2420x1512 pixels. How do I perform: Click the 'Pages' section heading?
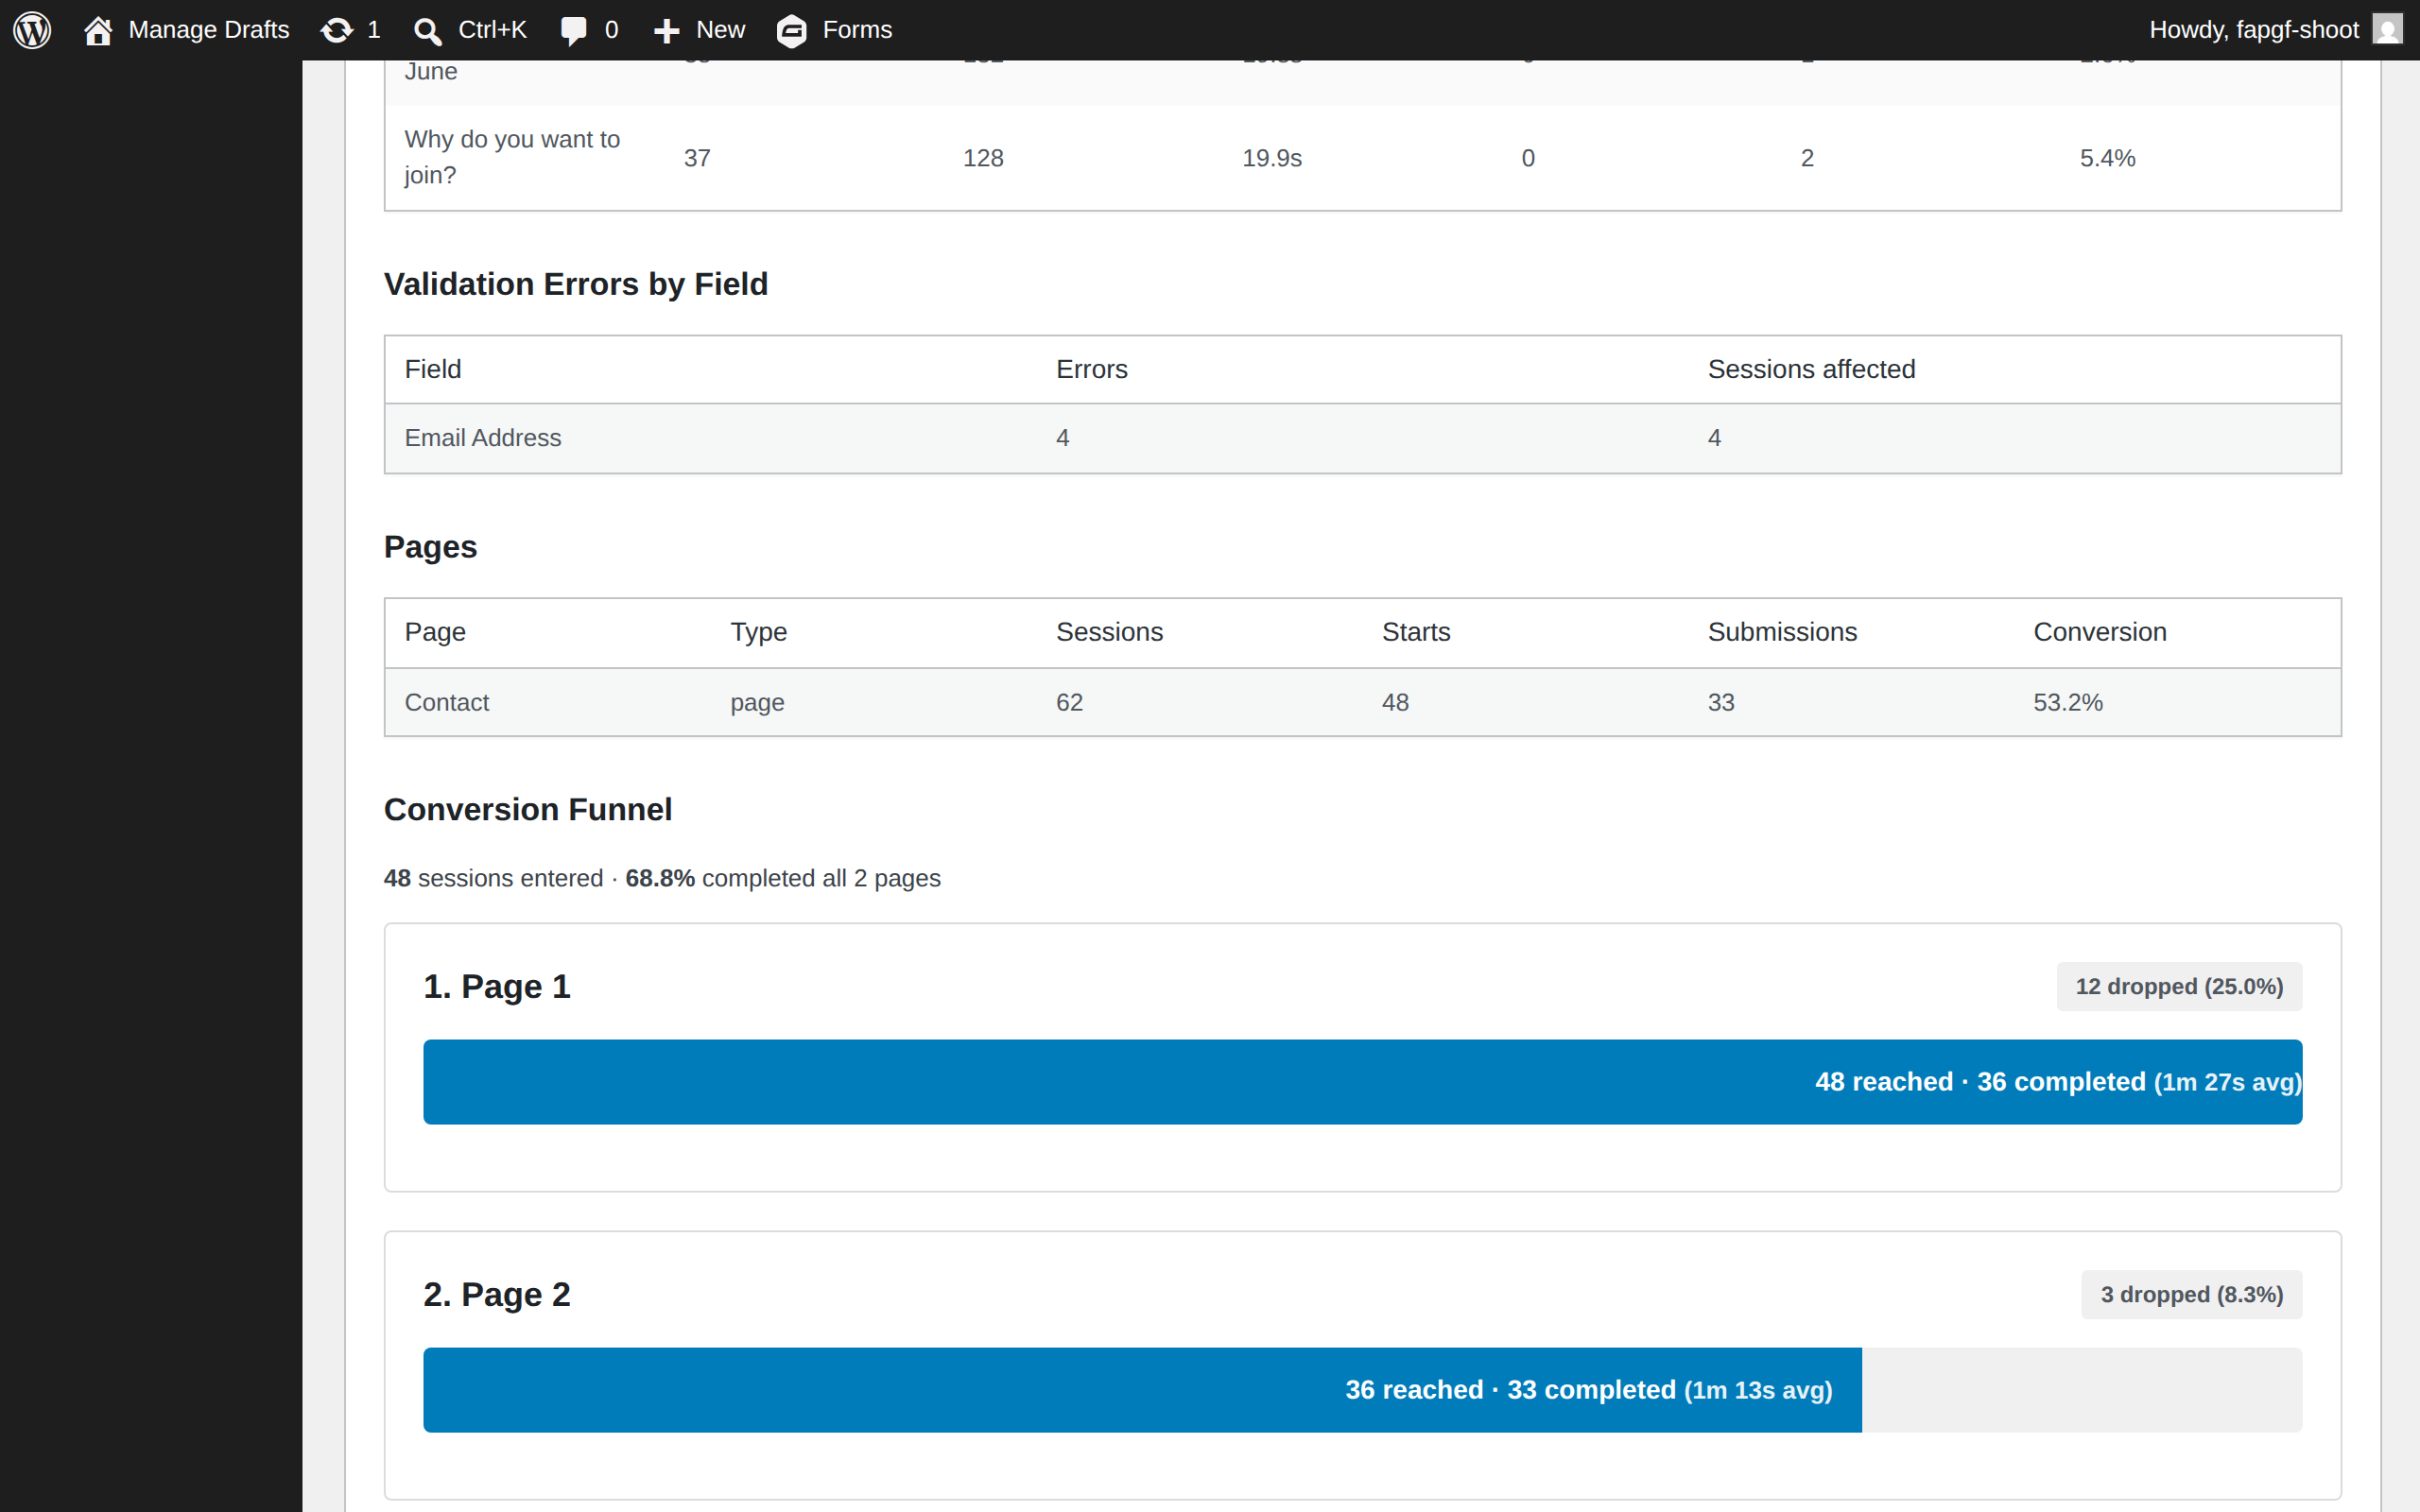(x=430, y=547)
